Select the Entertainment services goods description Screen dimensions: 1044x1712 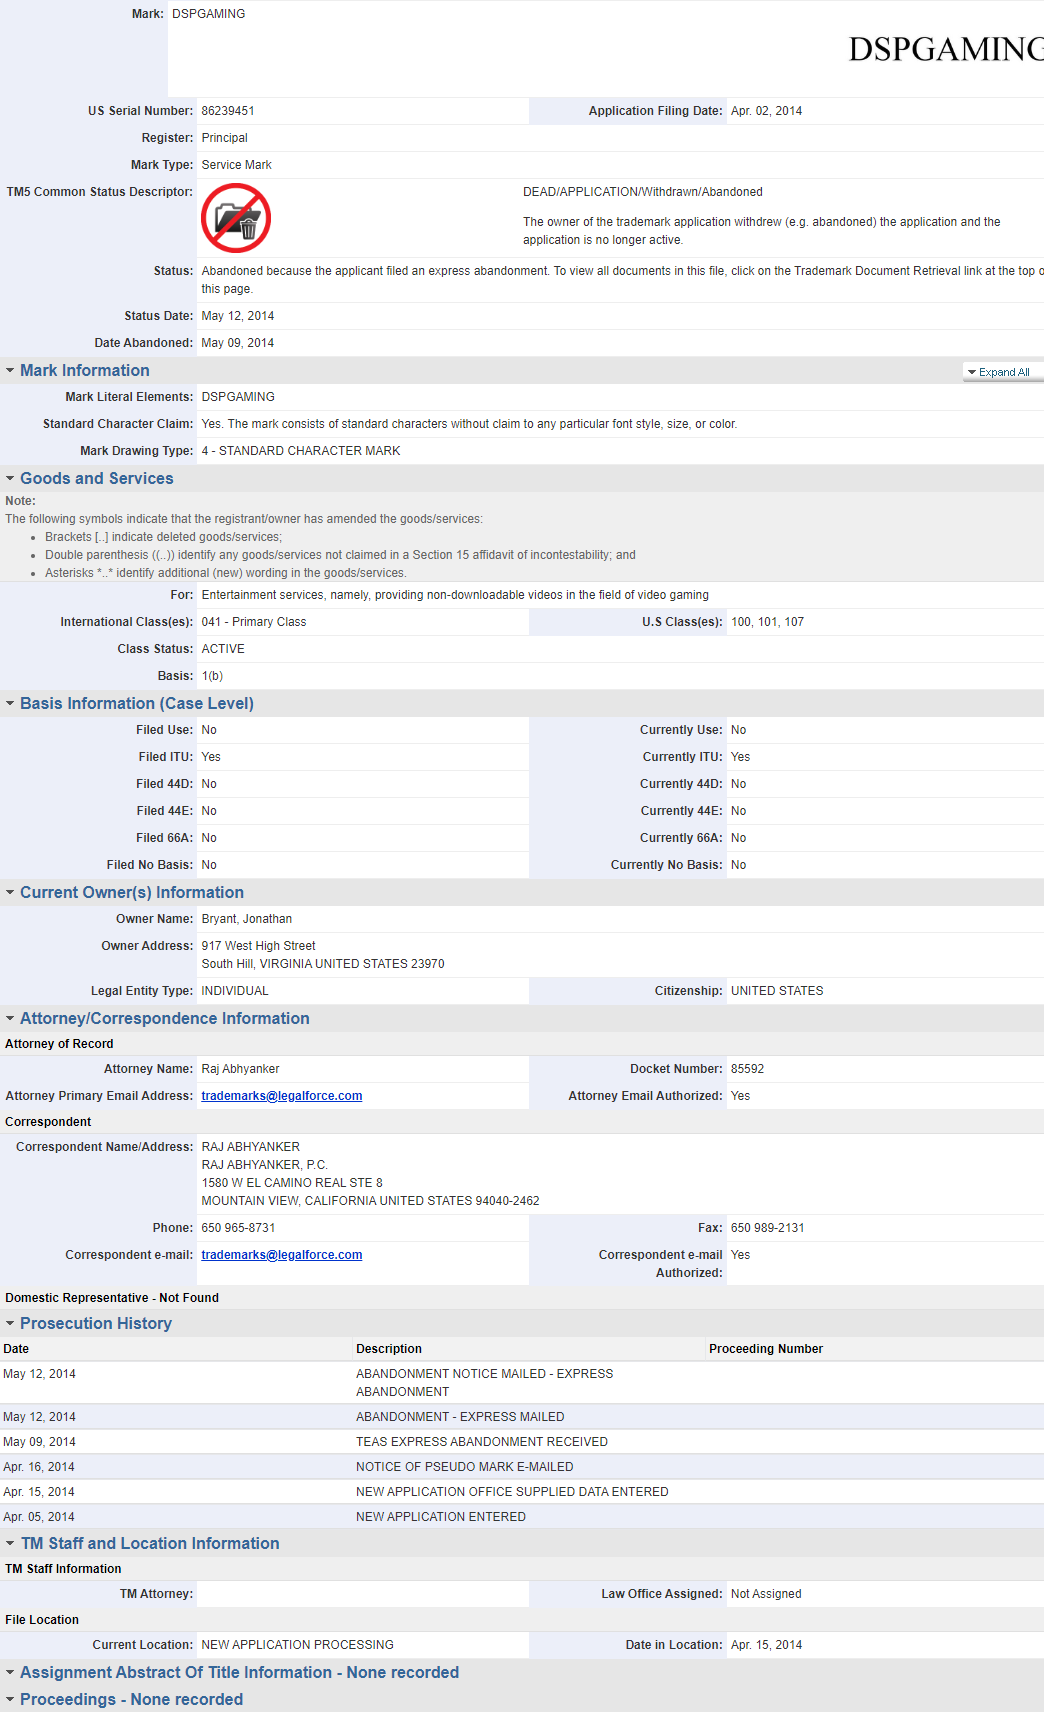[455, 595]
